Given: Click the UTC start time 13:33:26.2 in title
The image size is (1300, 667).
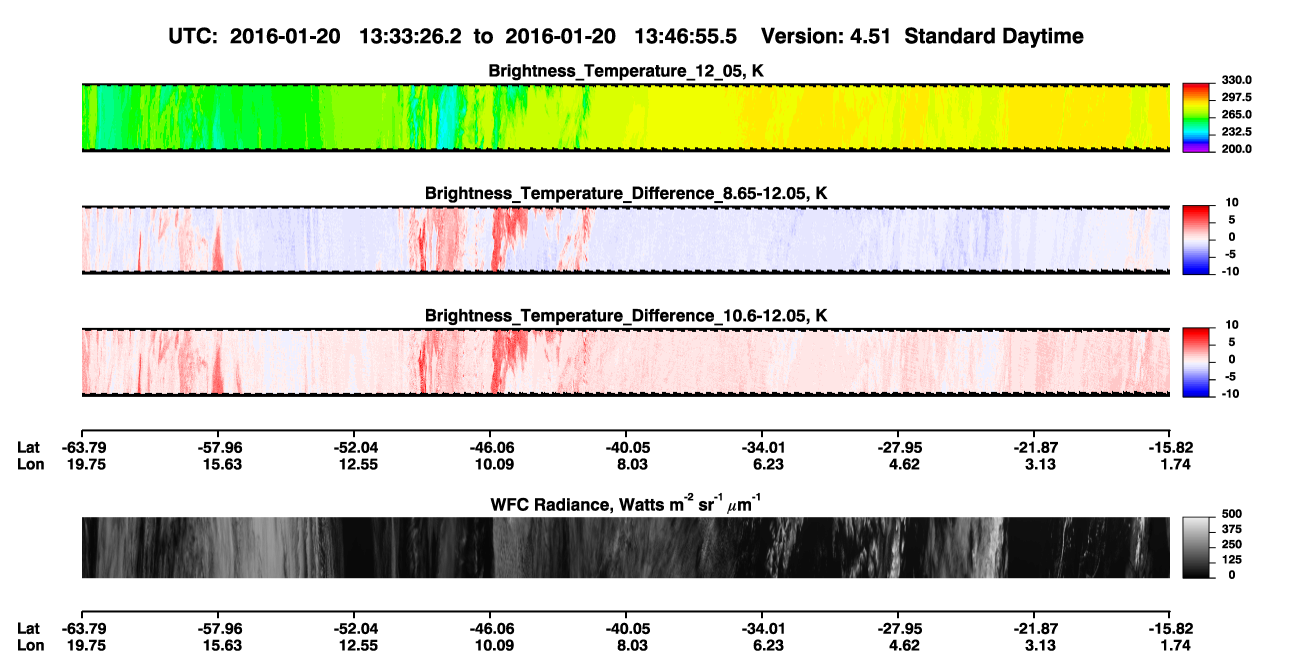Looking at the screenshot, I should pos(411,36).
